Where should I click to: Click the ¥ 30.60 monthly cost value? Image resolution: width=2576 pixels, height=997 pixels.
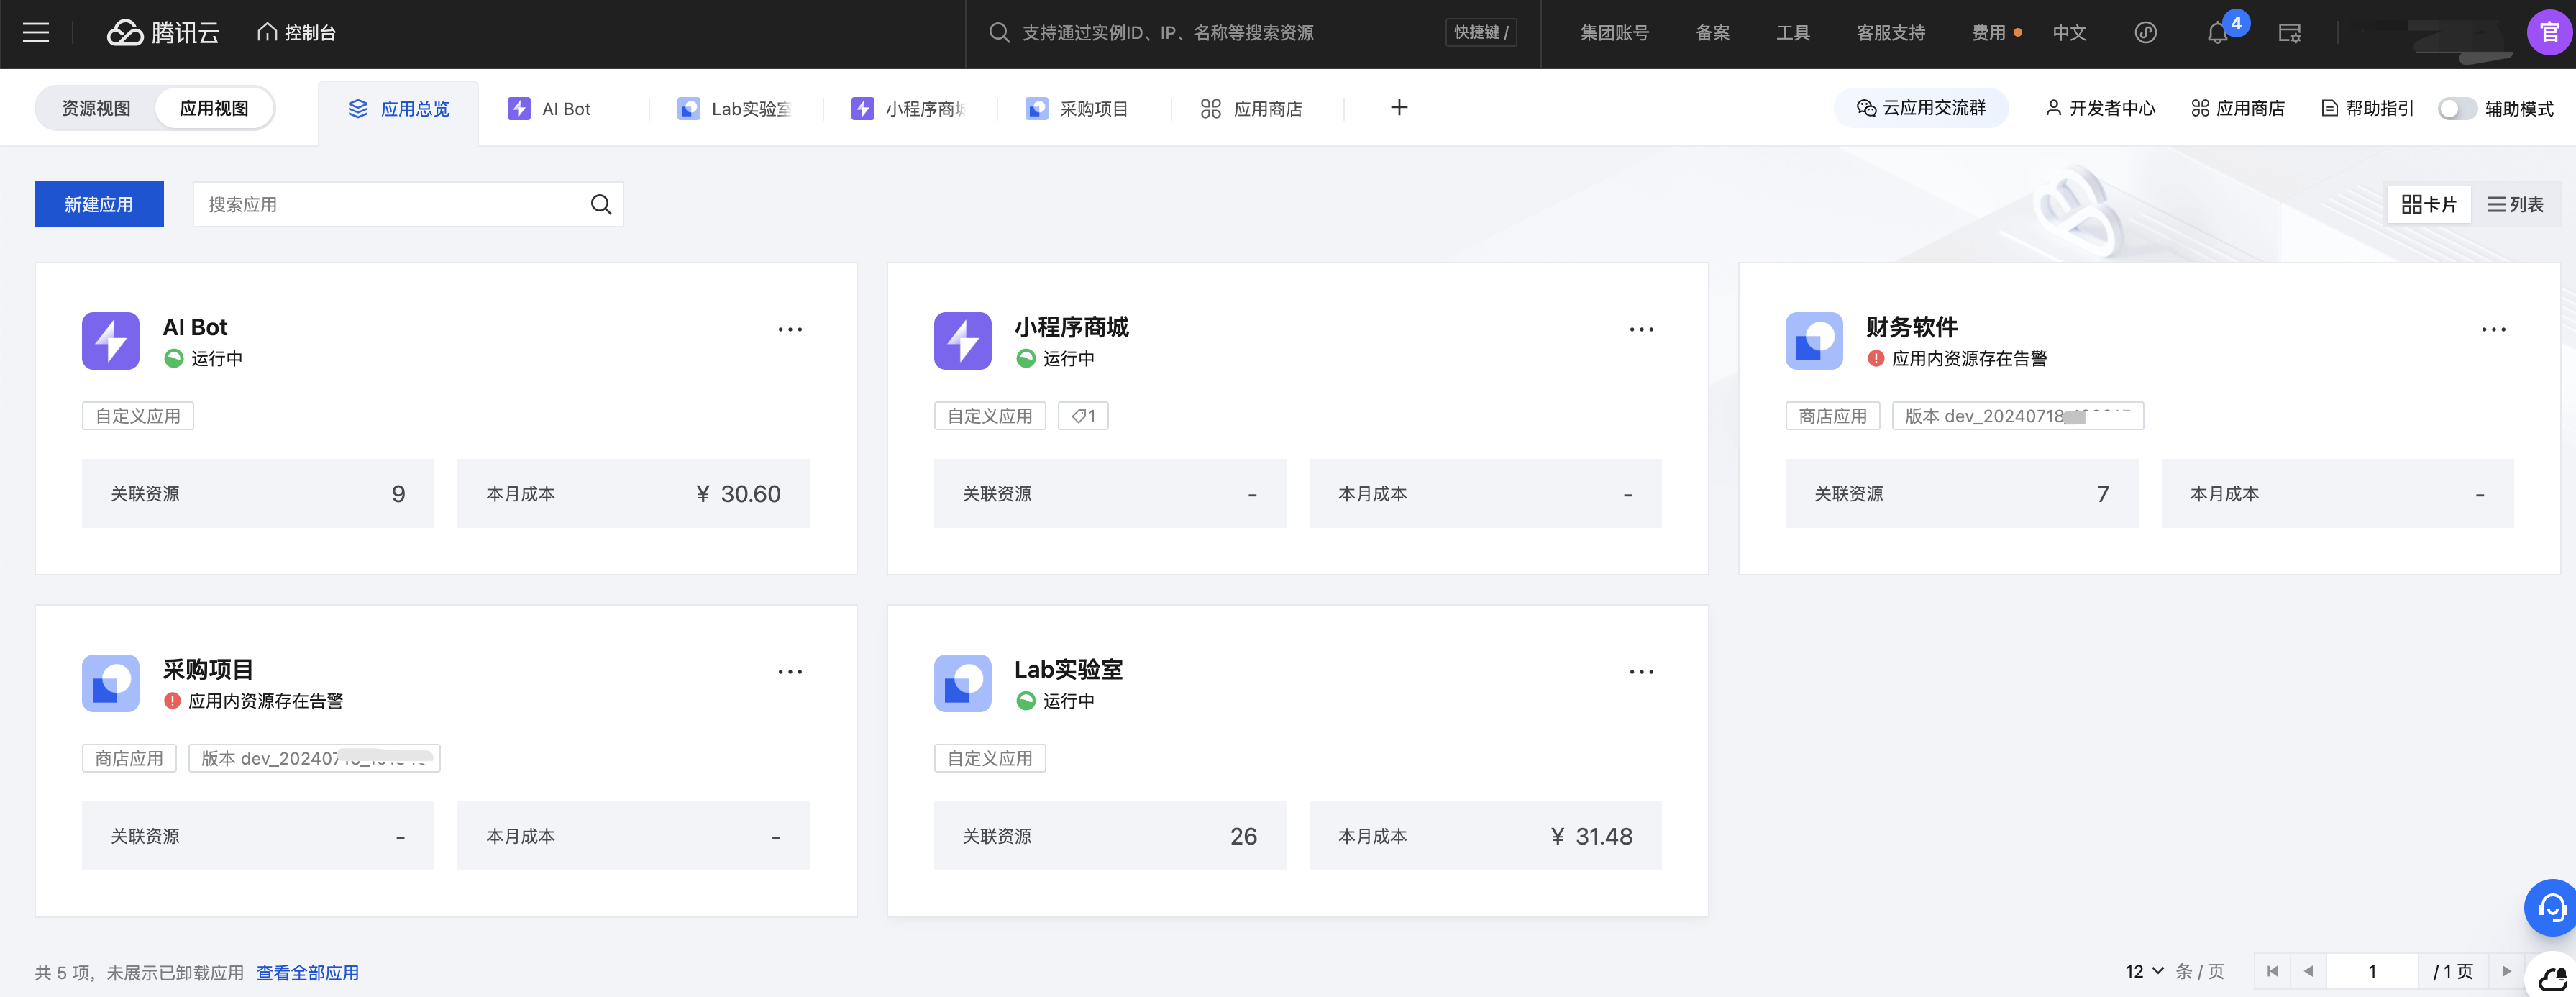(738, 494)
